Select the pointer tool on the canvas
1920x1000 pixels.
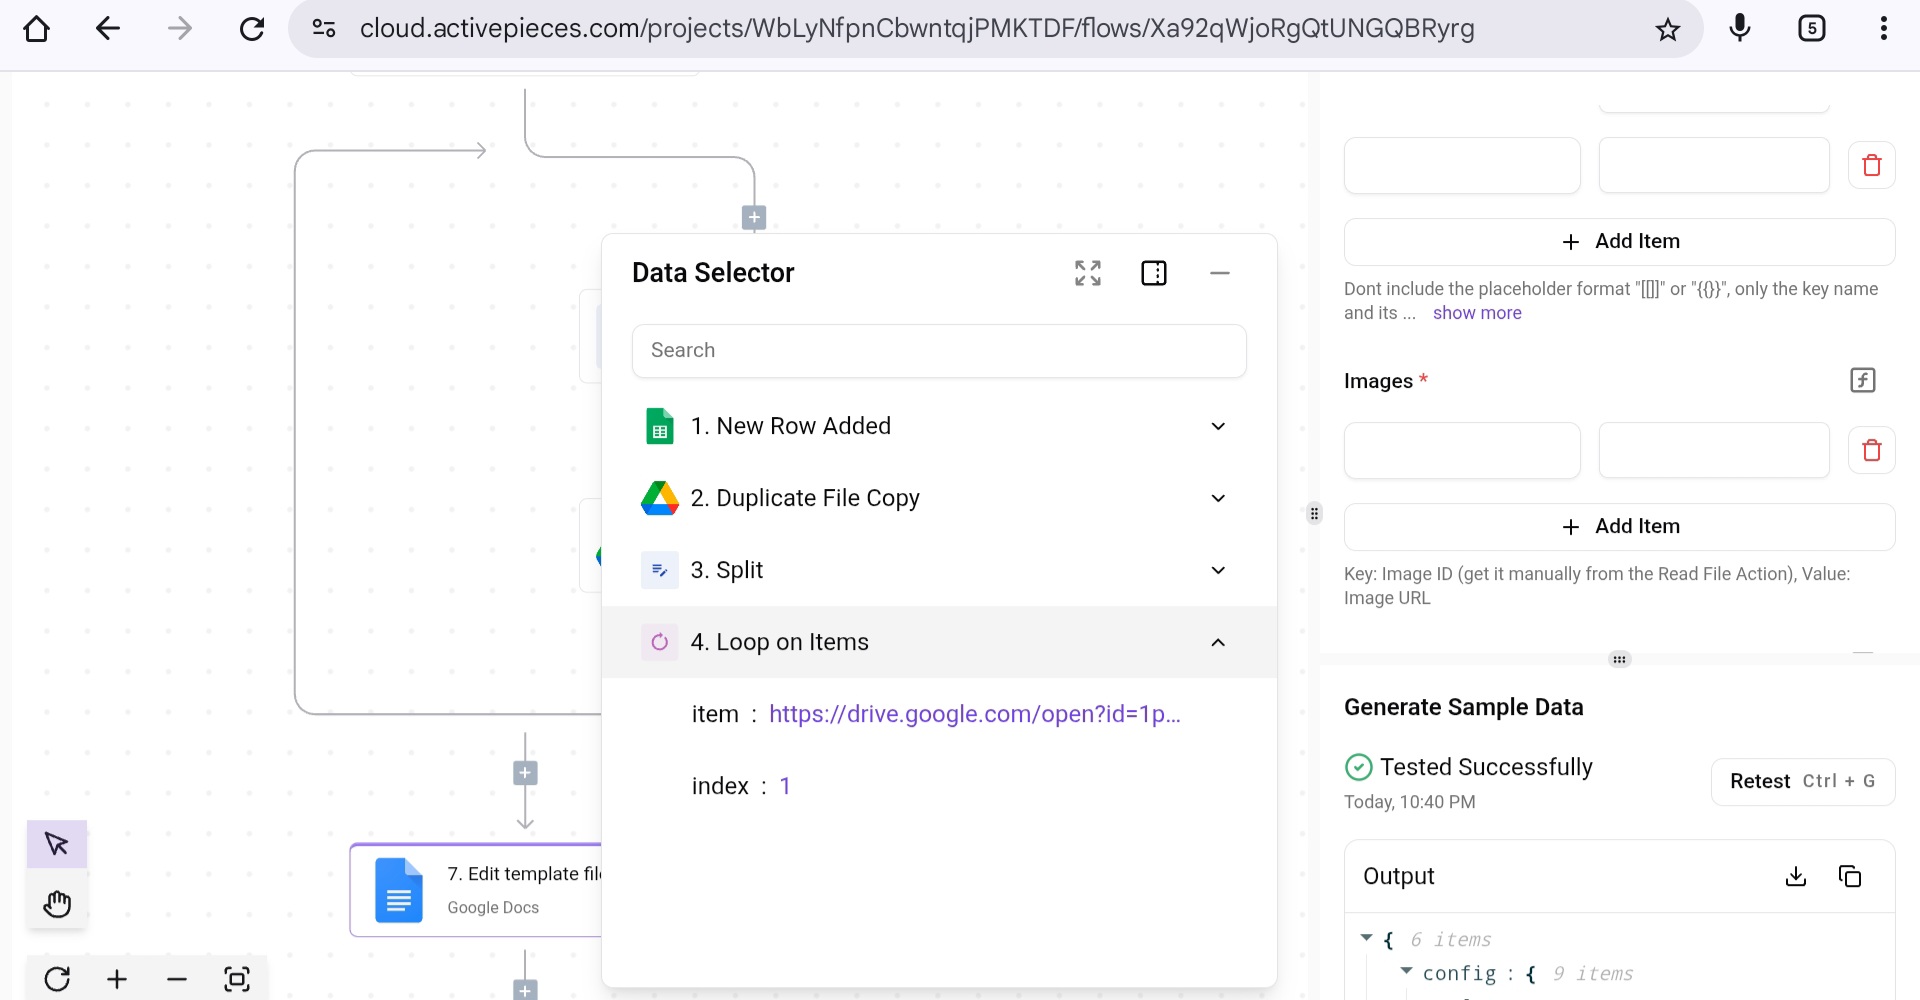[56, 844]
